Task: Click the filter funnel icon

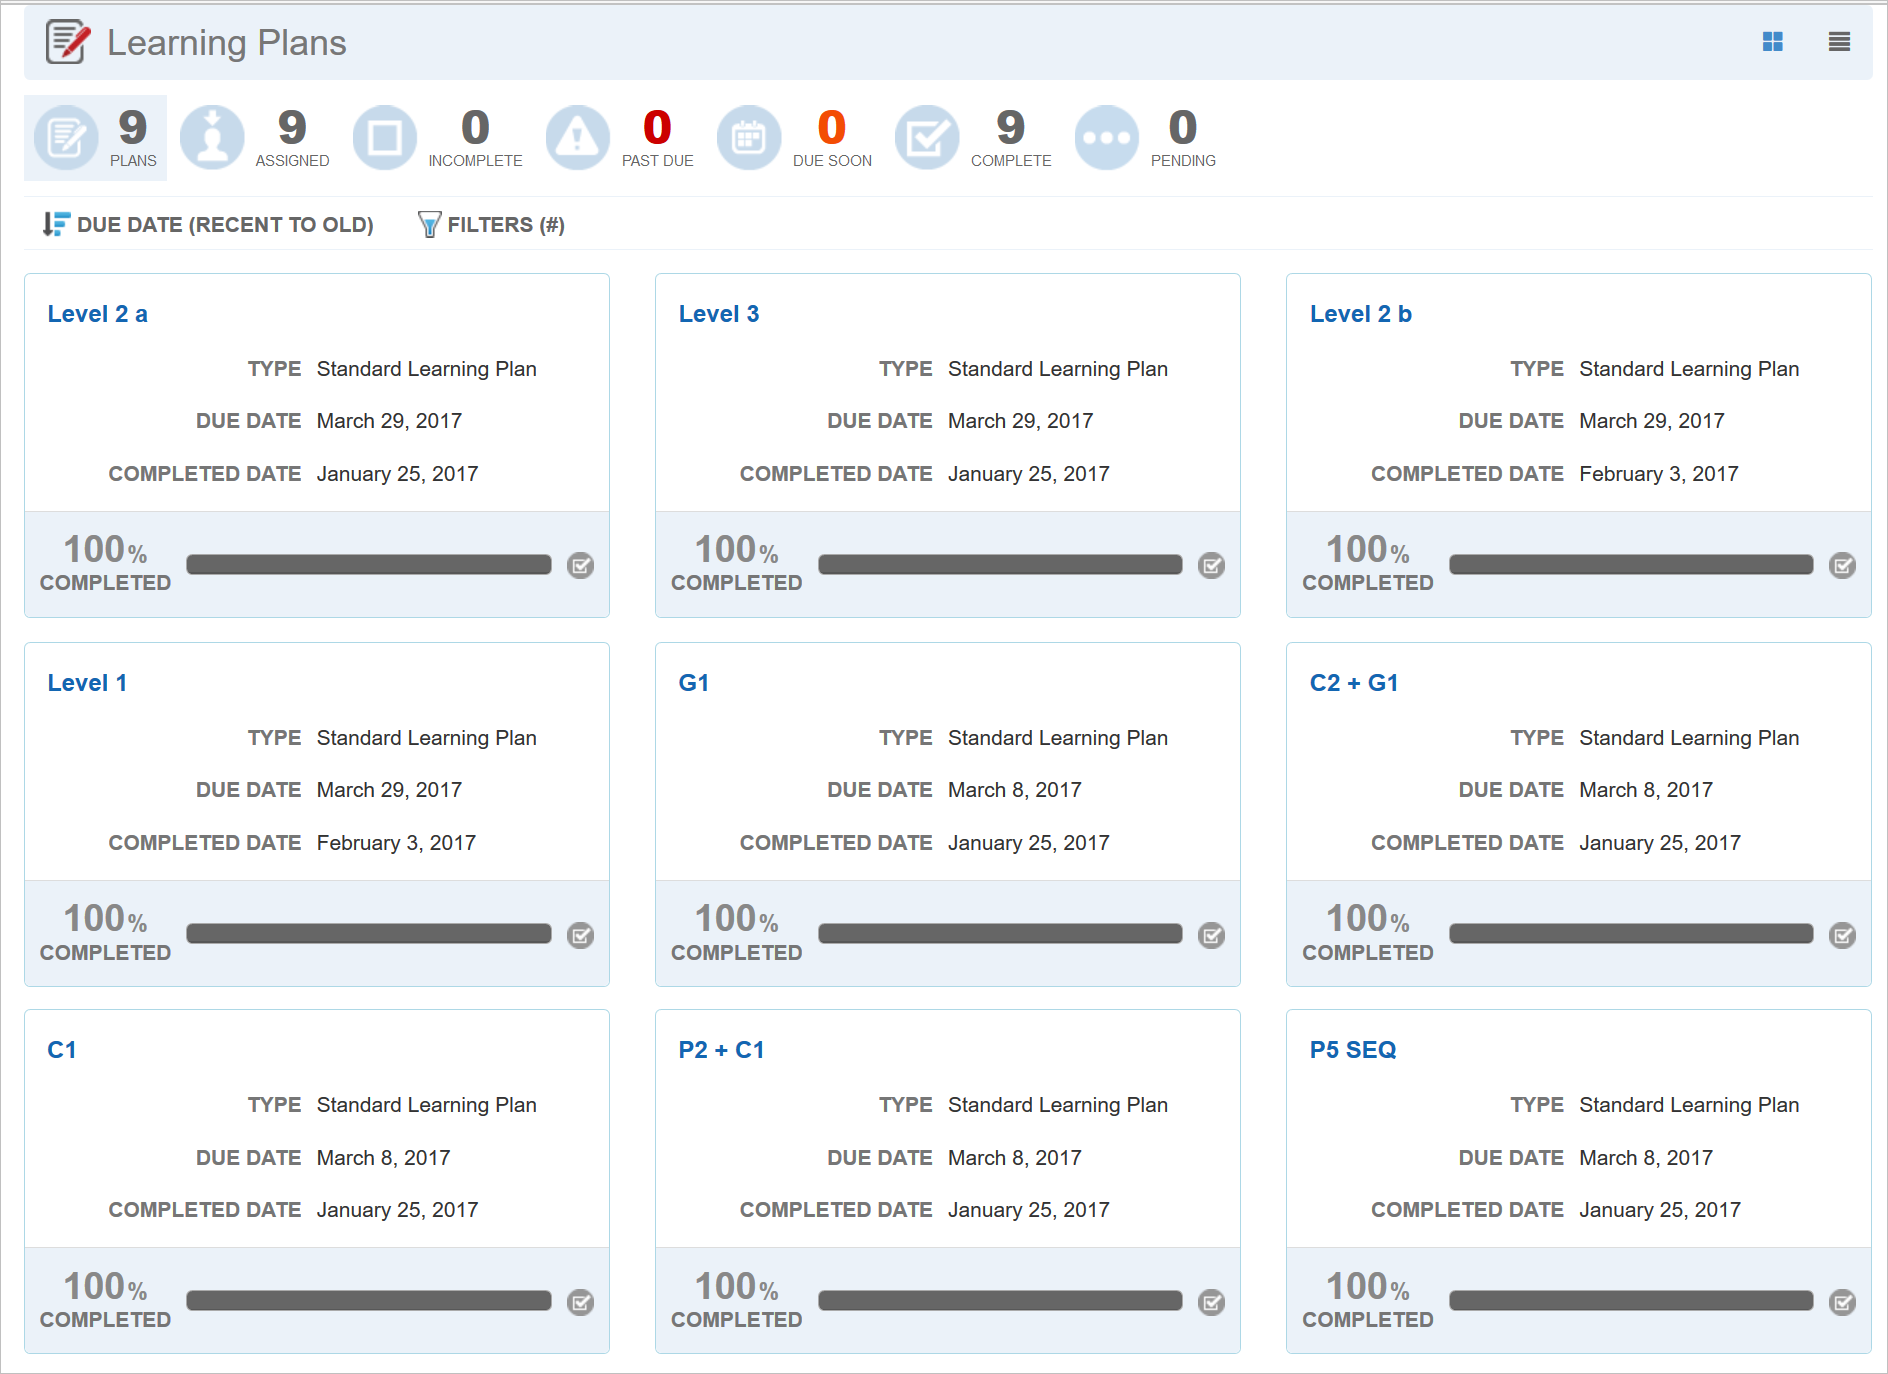Action: click(429, 224)
